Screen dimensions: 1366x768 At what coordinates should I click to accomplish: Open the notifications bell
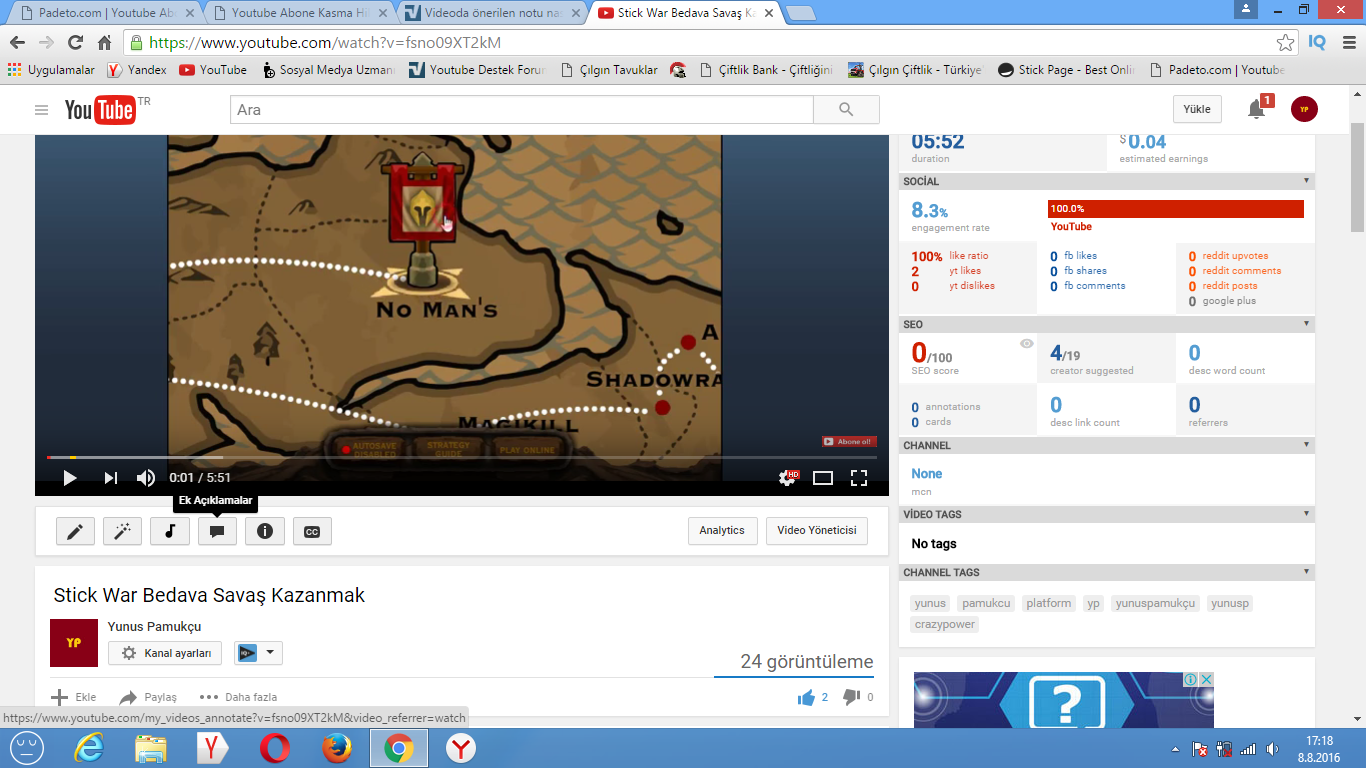pyautogui.click(x=1257, y=110)
